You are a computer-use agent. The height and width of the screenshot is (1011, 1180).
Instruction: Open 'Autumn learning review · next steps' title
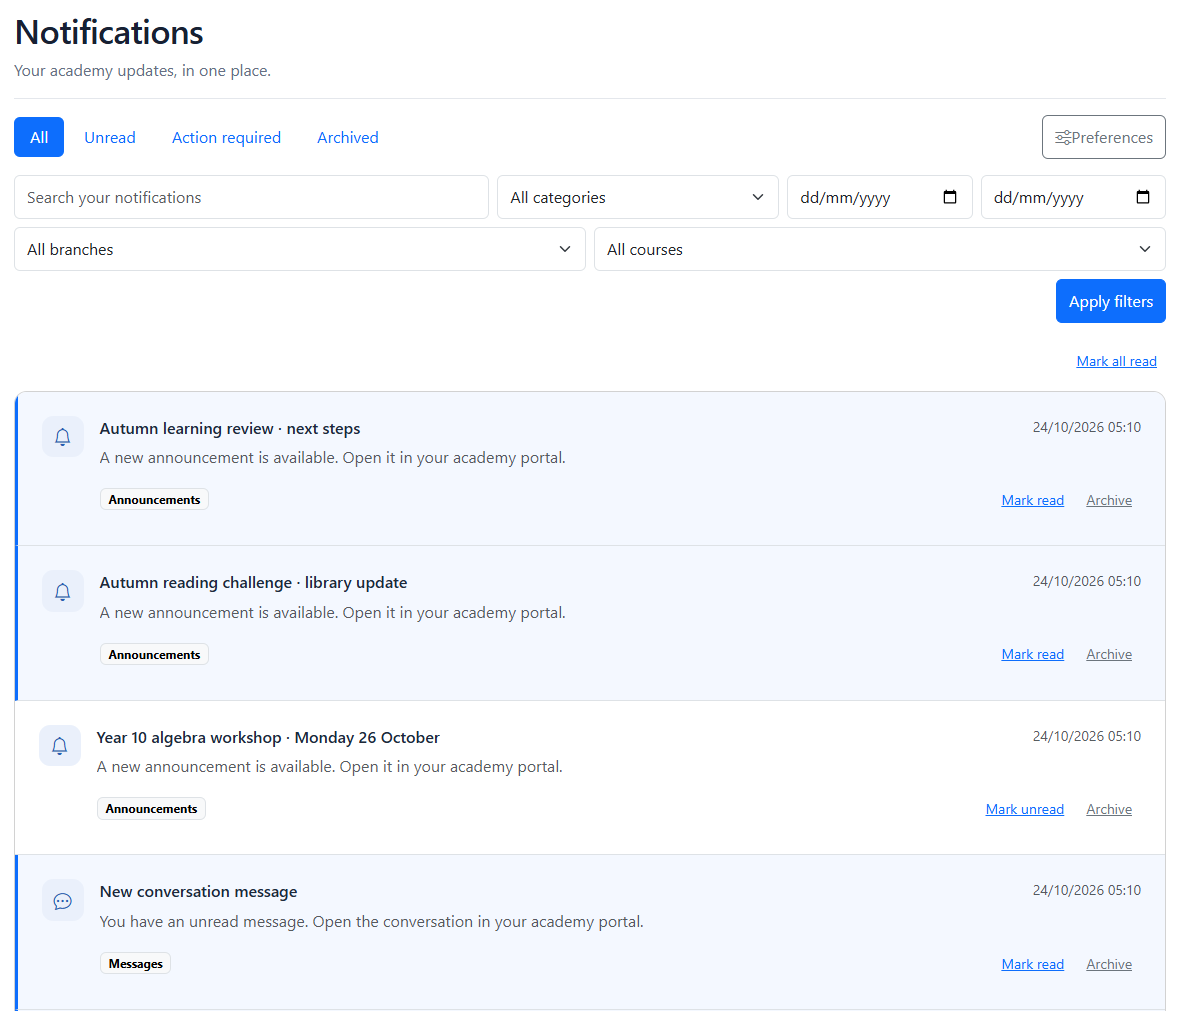click(230, 428)
